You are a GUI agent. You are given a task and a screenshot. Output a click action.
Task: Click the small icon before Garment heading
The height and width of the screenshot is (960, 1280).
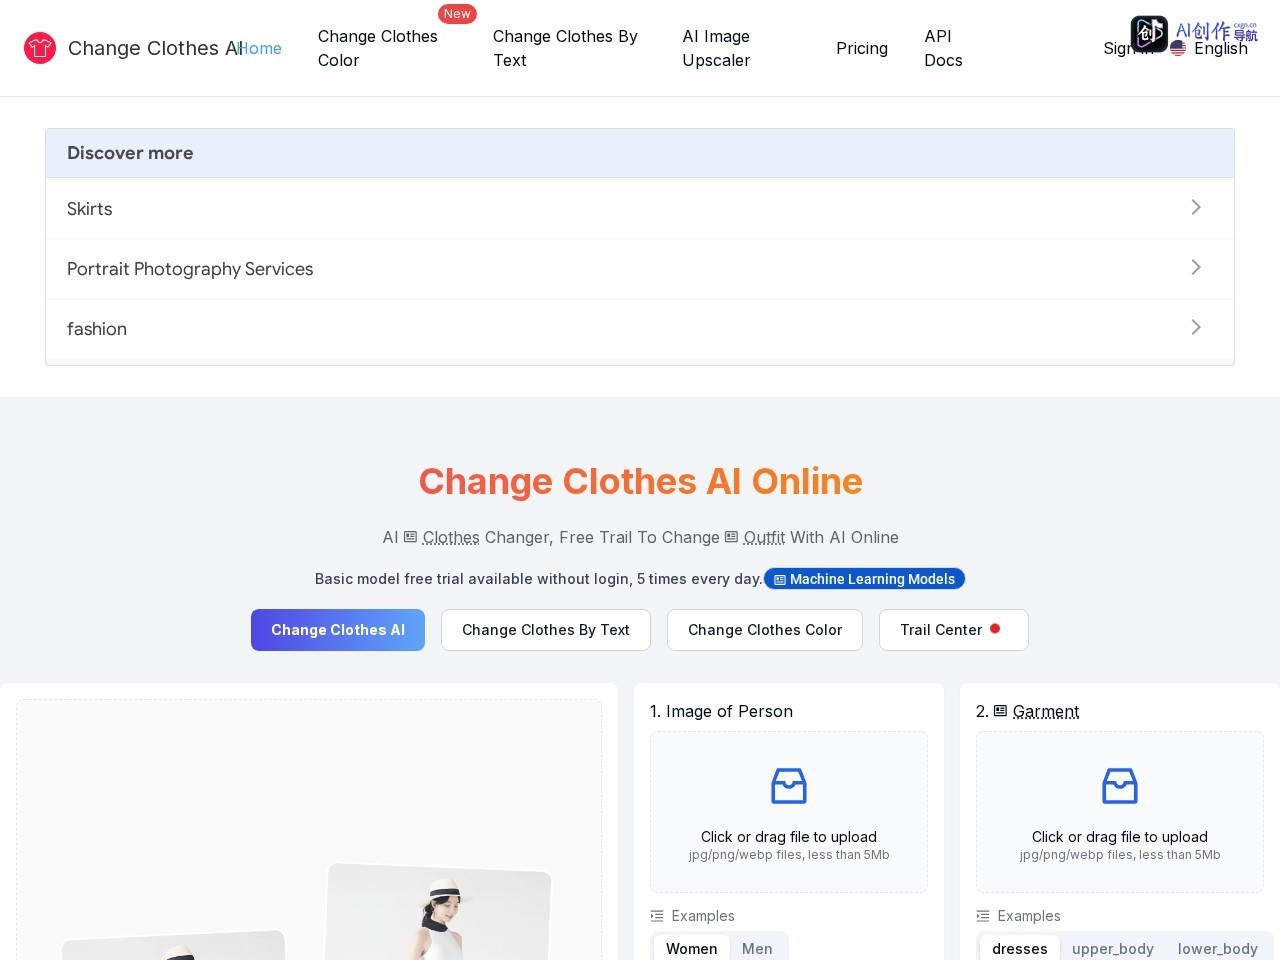(x=1000, y=711)
